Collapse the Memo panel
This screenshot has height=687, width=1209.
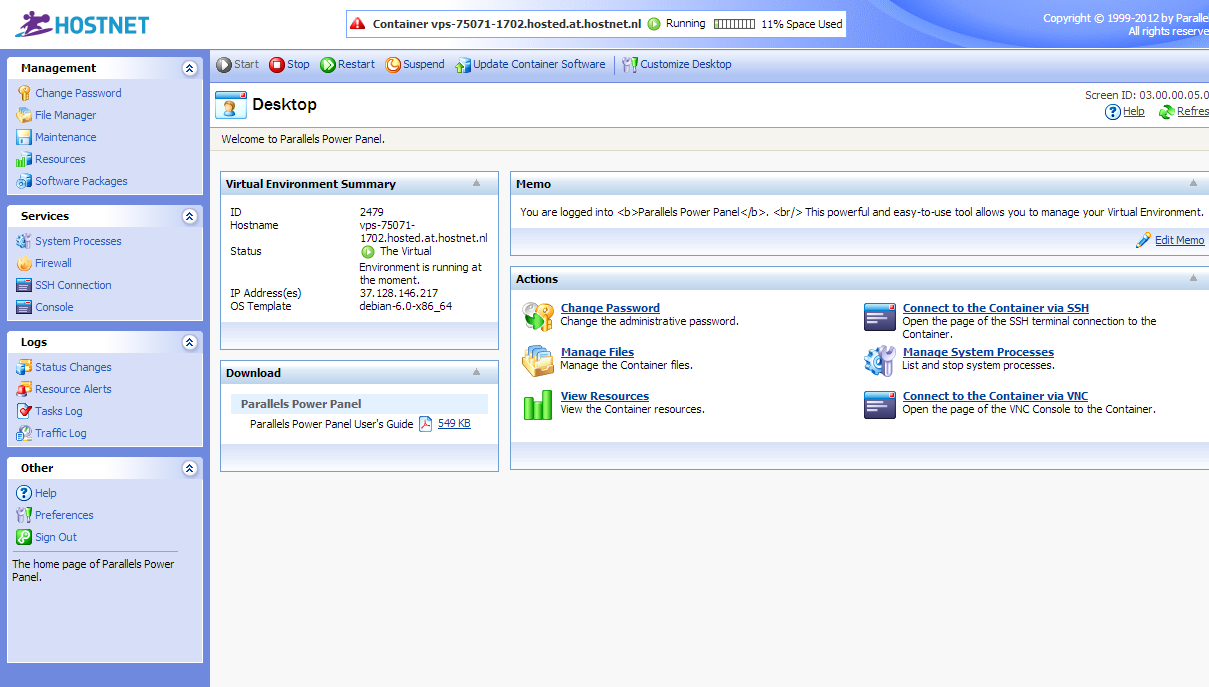click(x=1193, y=184)
